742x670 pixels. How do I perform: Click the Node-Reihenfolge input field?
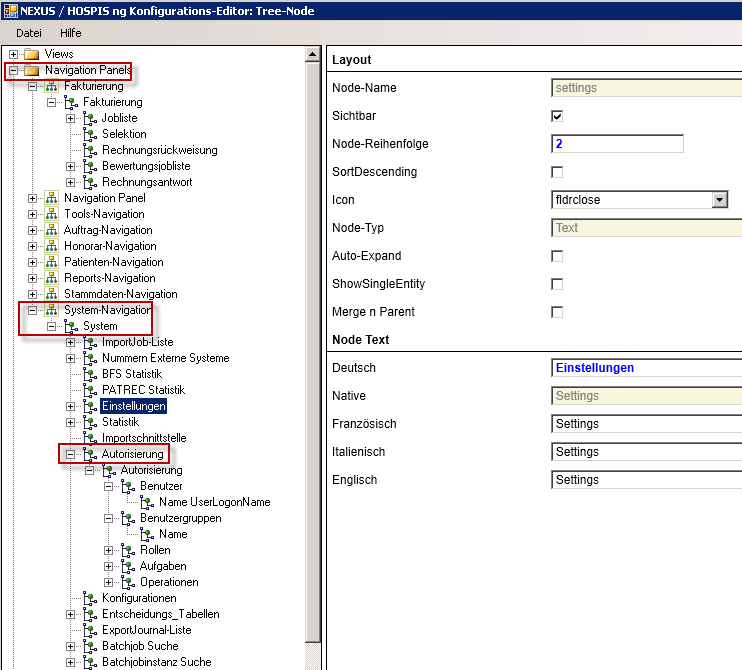click(617, 144)
